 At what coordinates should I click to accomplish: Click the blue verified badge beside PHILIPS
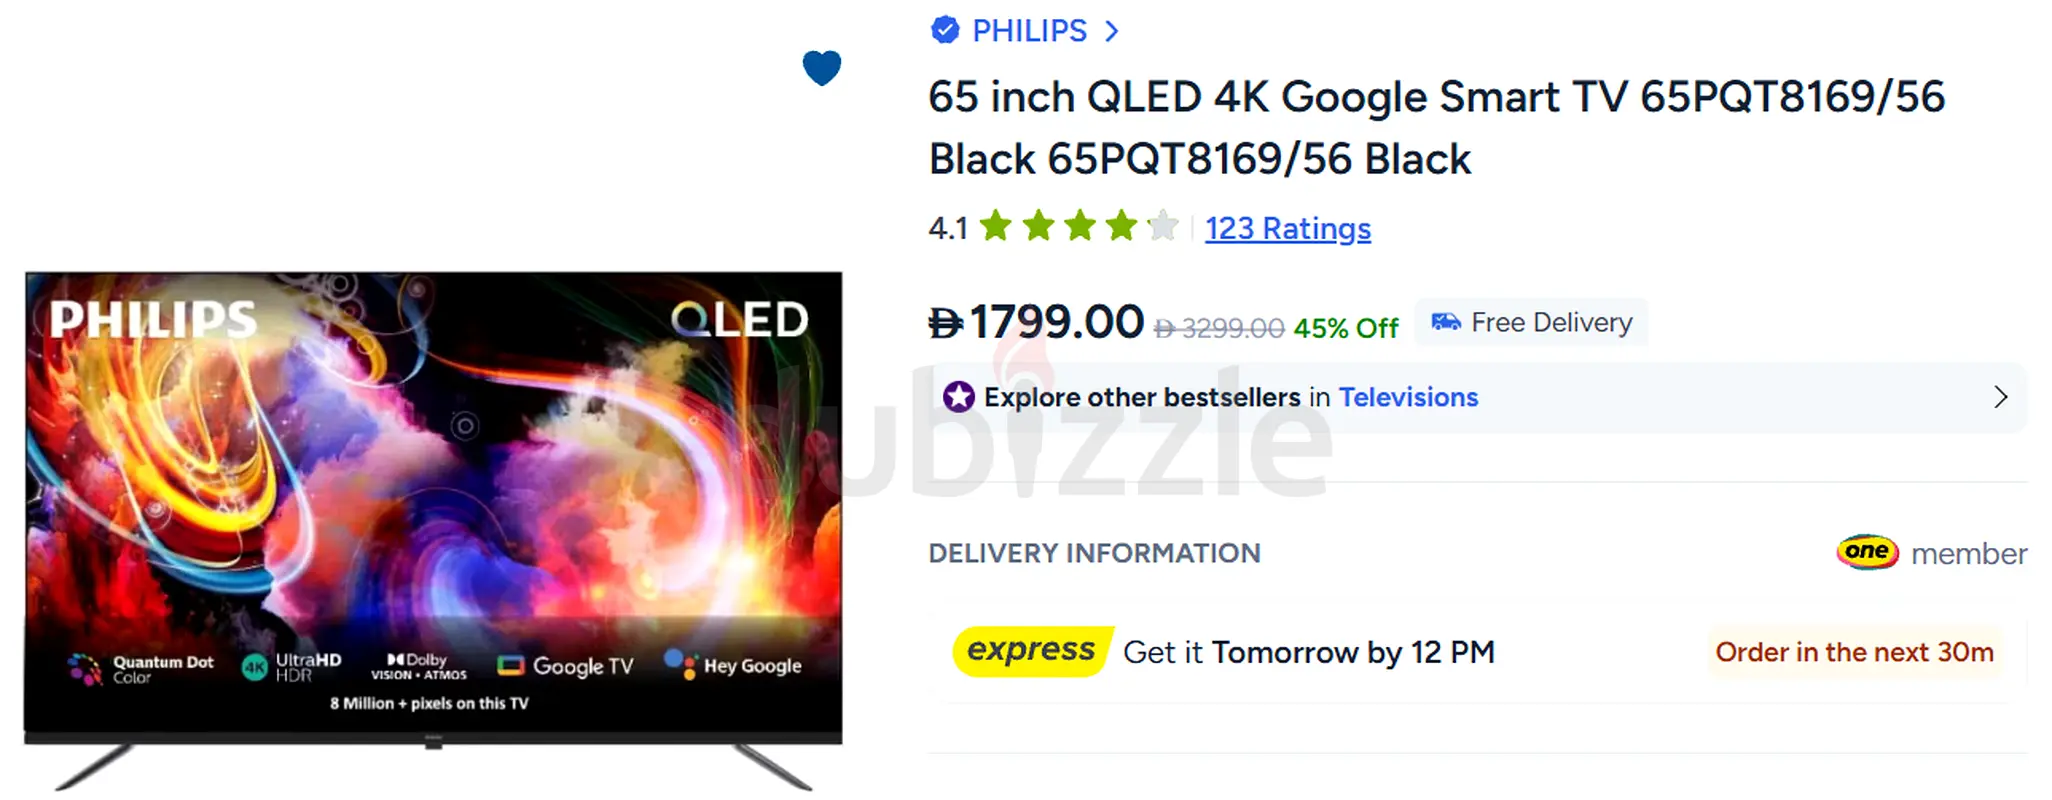click(x=944, y=31)
